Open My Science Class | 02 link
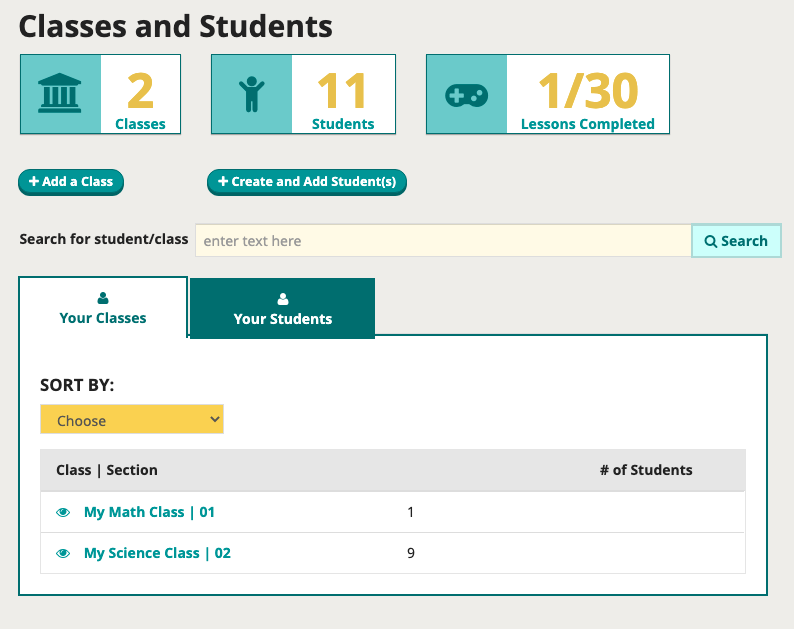The height and width of the screenshot is (629, 794). pyautogui.click(x=157, y=553)
